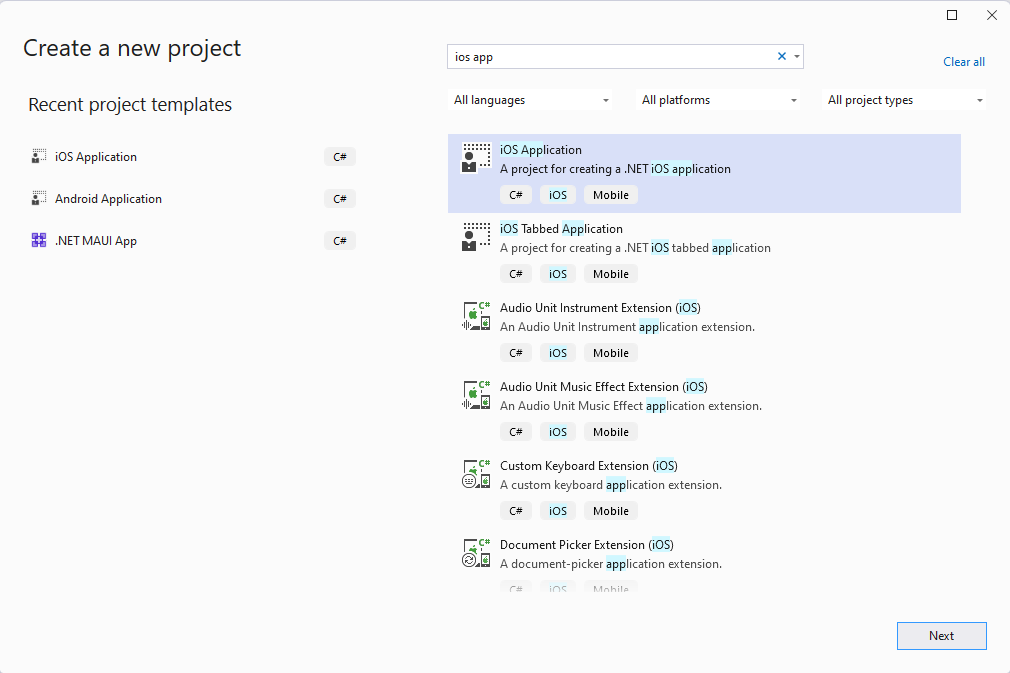Click the Mobile tag under Audio Unit Instrument Extension
This screenshot has height=673, width=1010.
[x=611, y=353]
